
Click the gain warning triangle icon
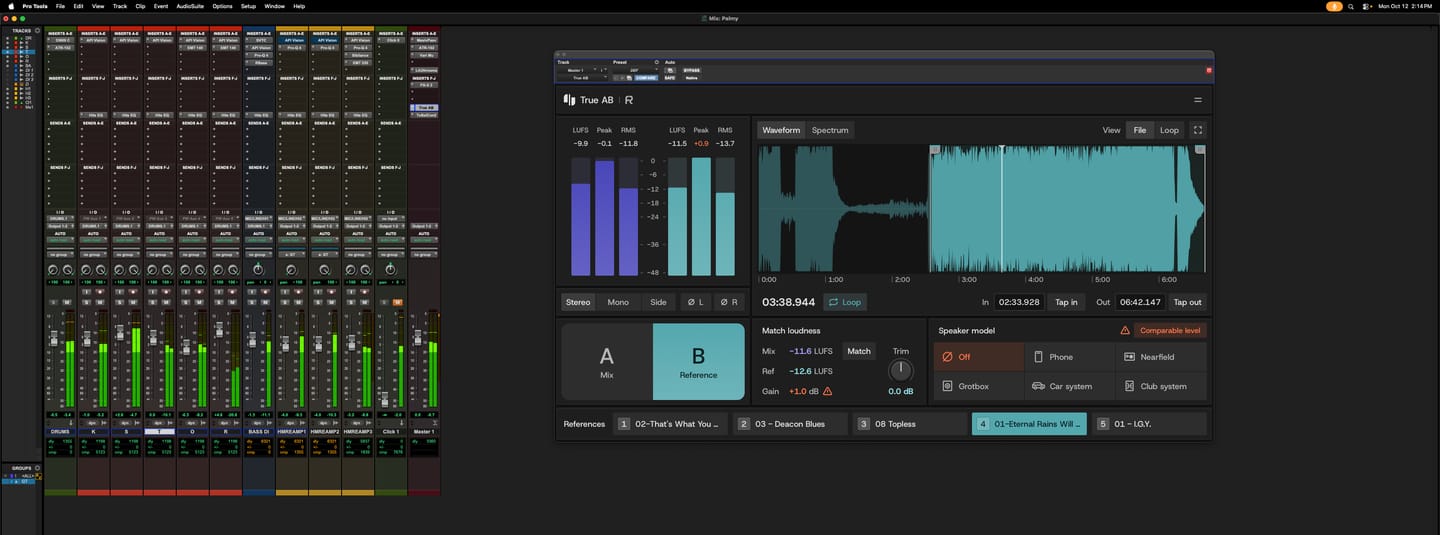(827, 391)
